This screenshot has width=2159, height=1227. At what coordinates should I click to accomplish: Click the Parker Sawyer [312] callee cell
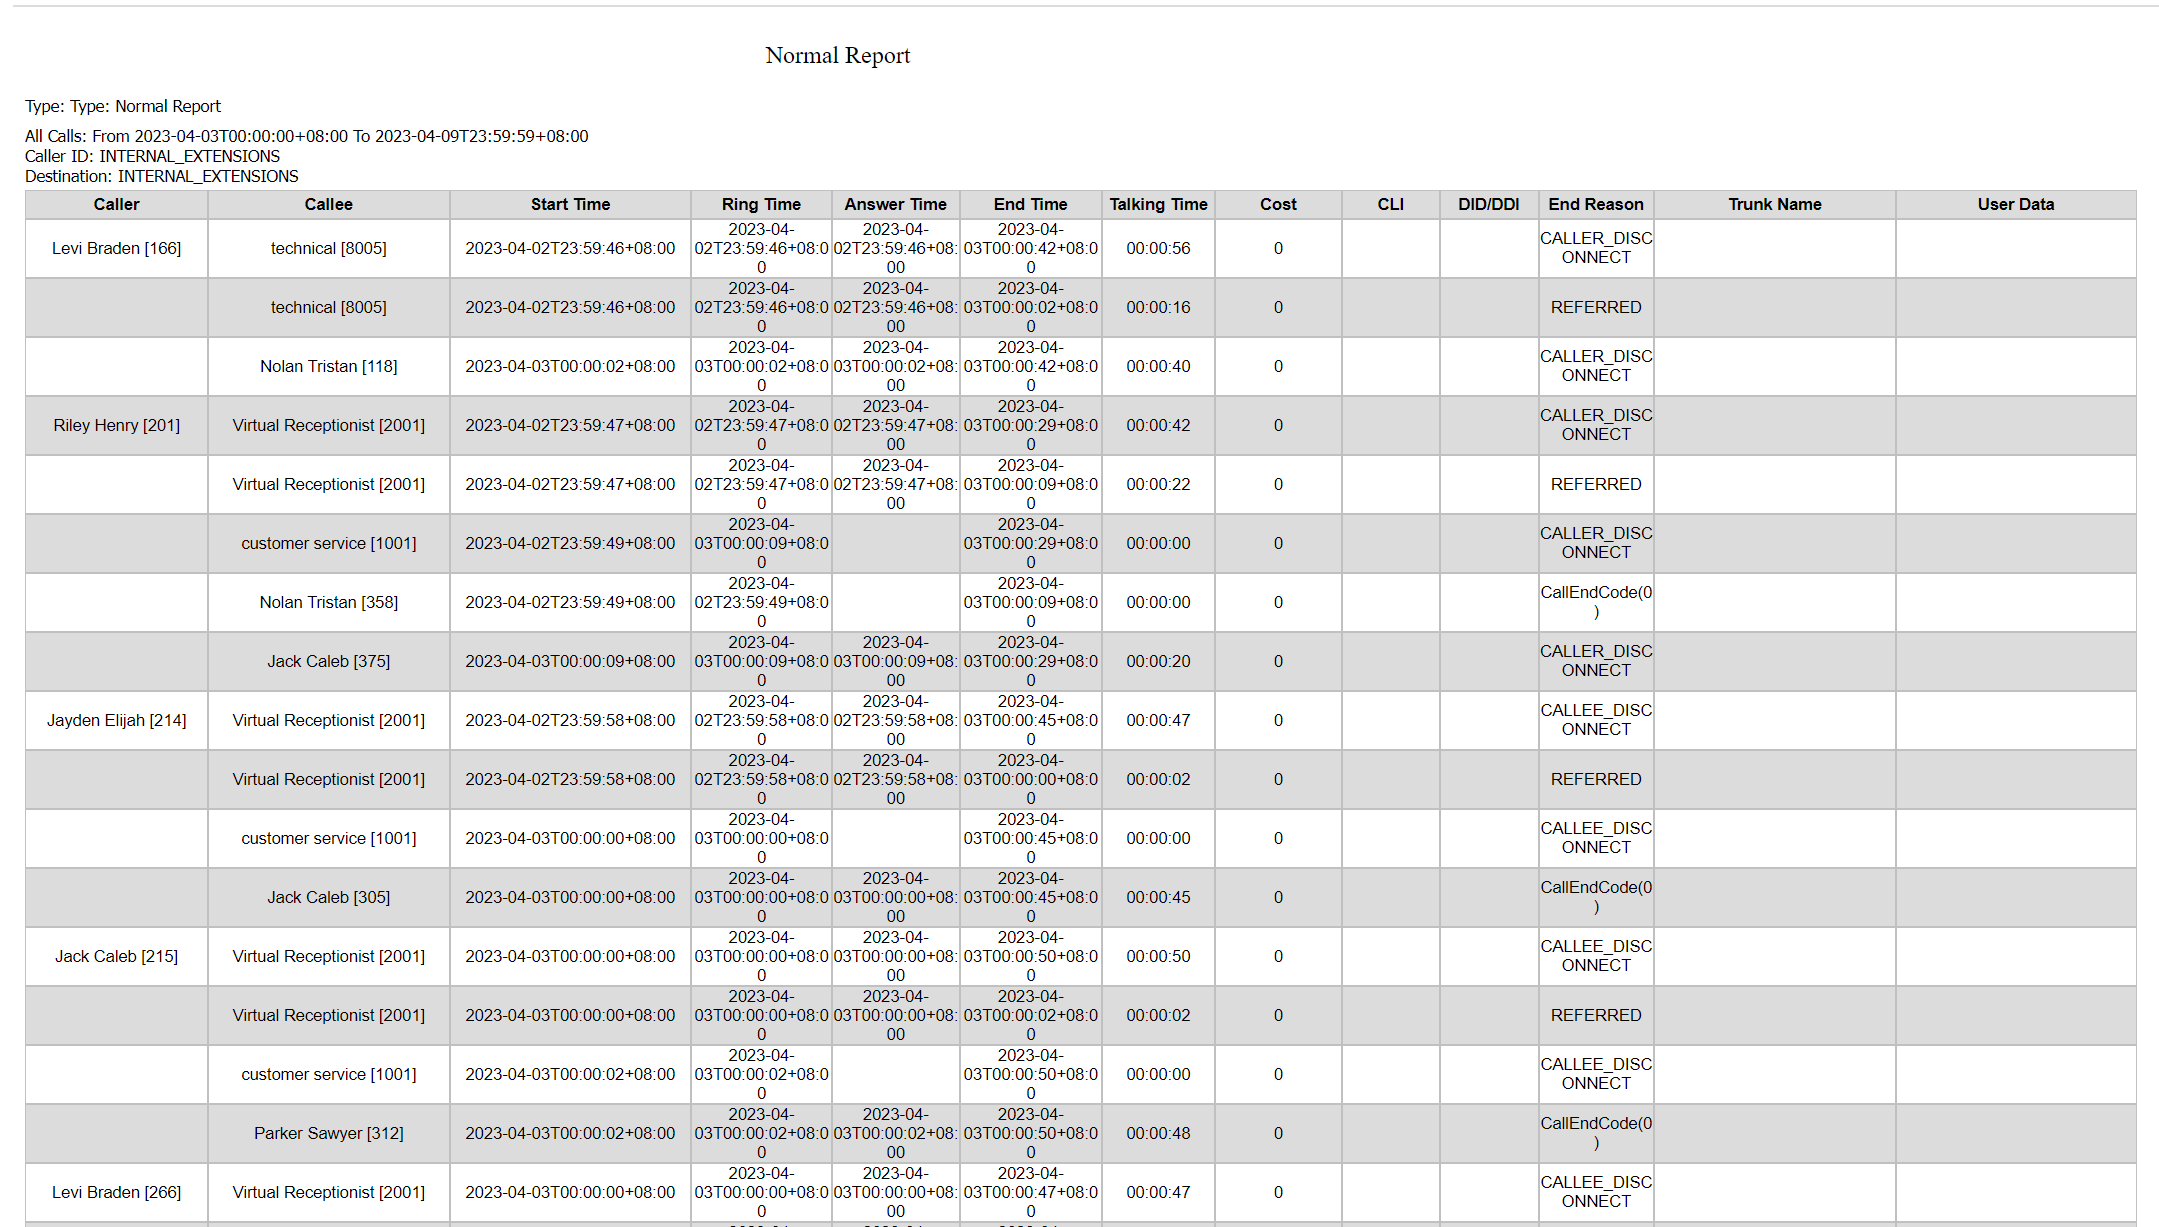click(x=328, y=1133)
